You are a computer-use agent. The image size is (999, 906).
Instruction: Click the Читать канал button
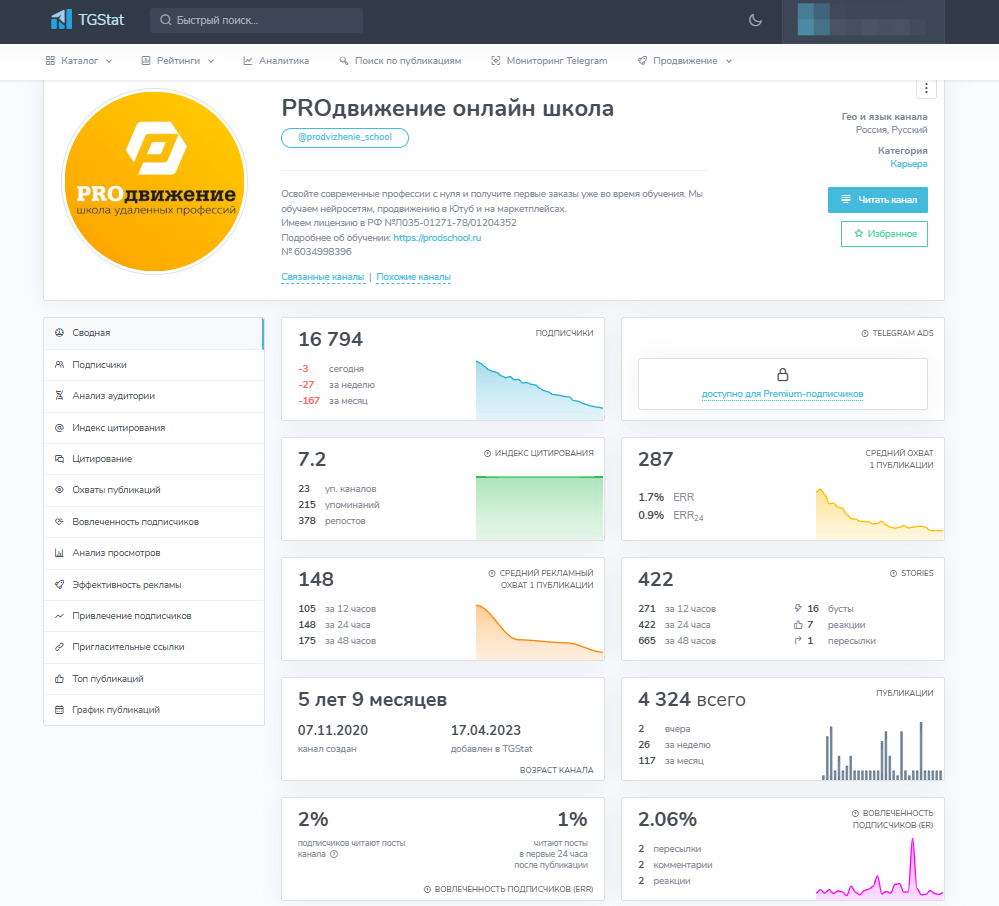click(878, 200)
